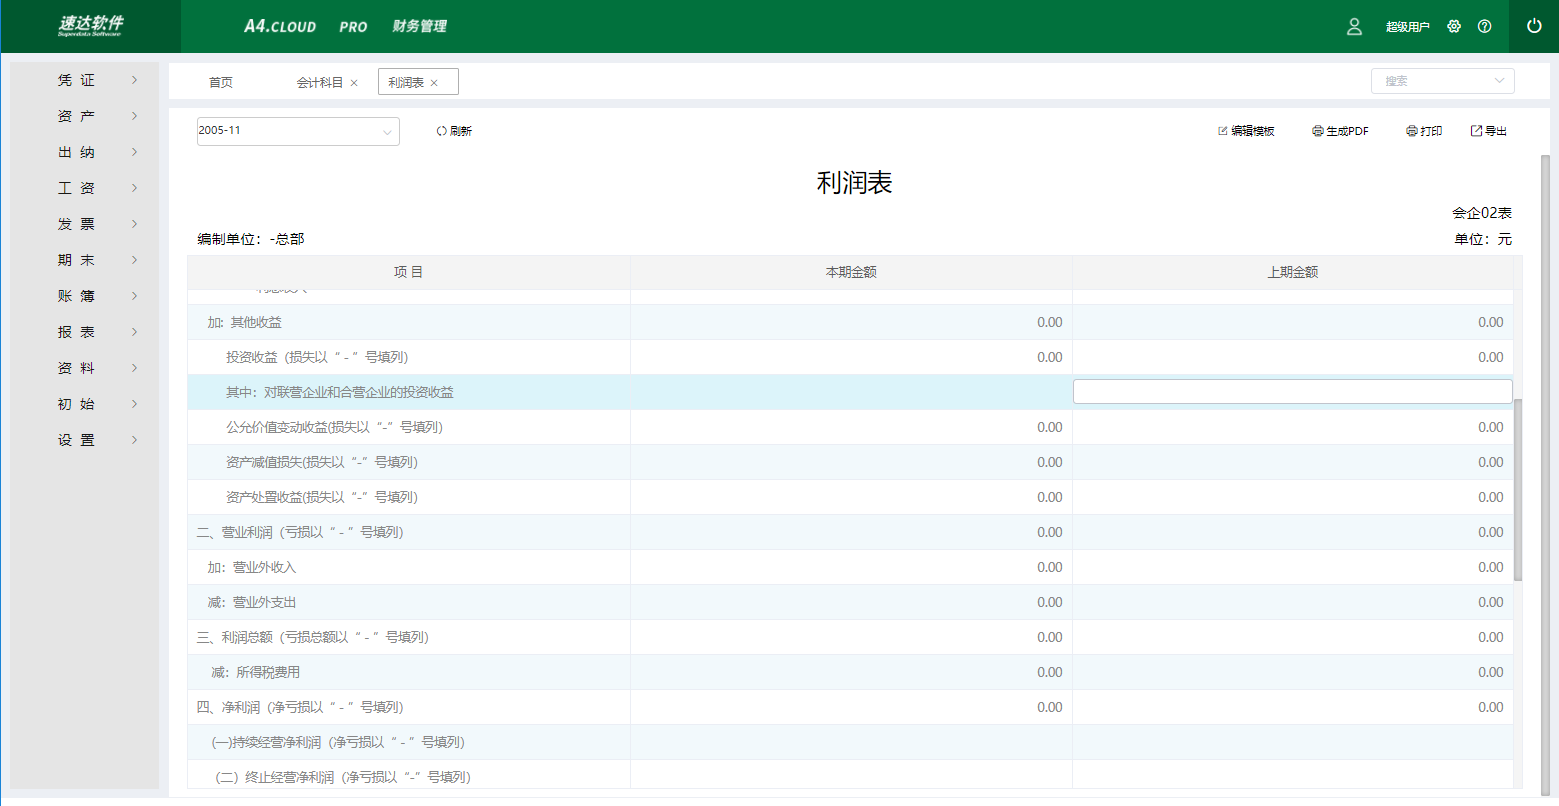Screen dimensions: 1559x806
Task: Switch to the 会计科目 tab
Action: click(319, 82)
